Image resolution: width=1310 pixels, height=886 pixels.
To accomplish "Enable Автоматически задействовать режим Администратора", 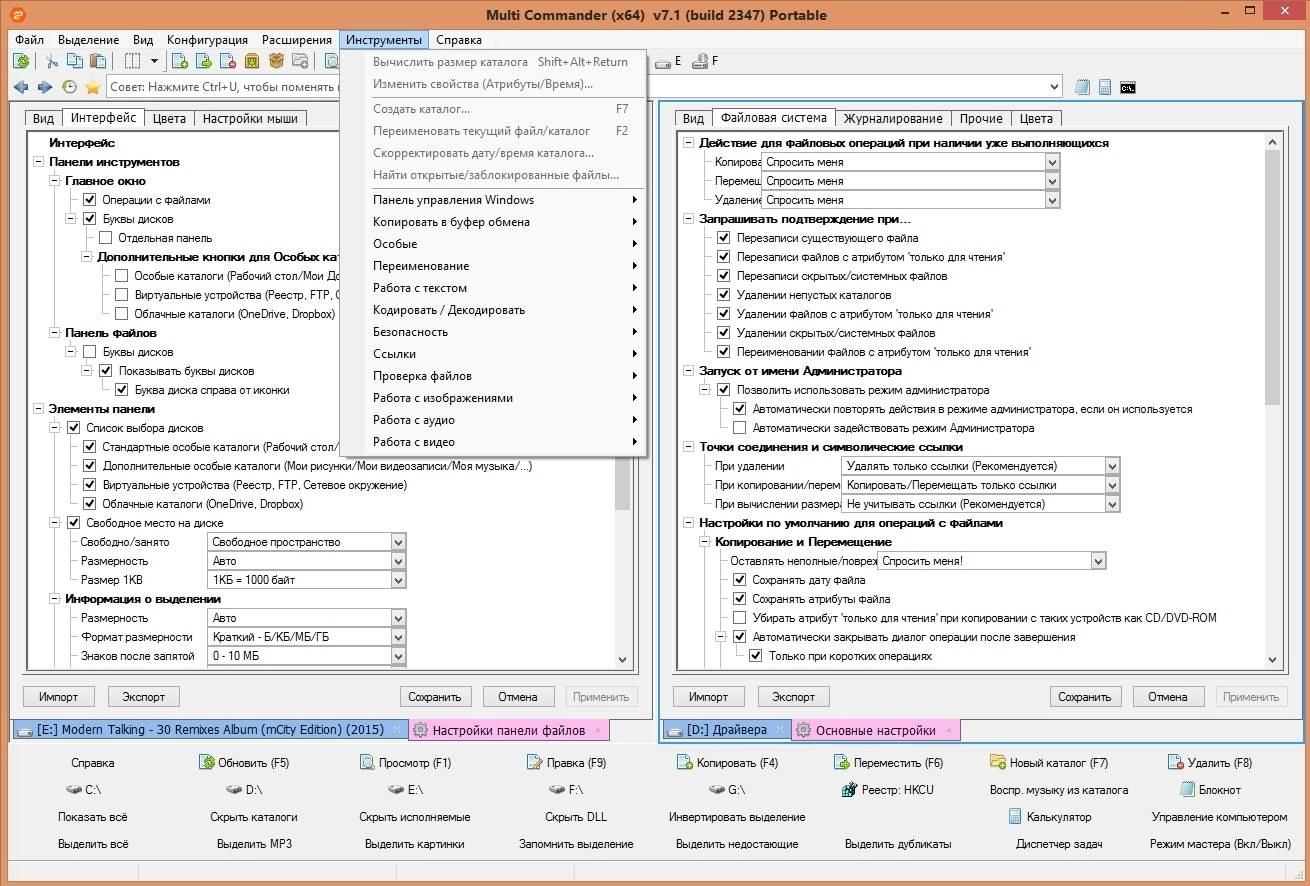I will [740, 428].
